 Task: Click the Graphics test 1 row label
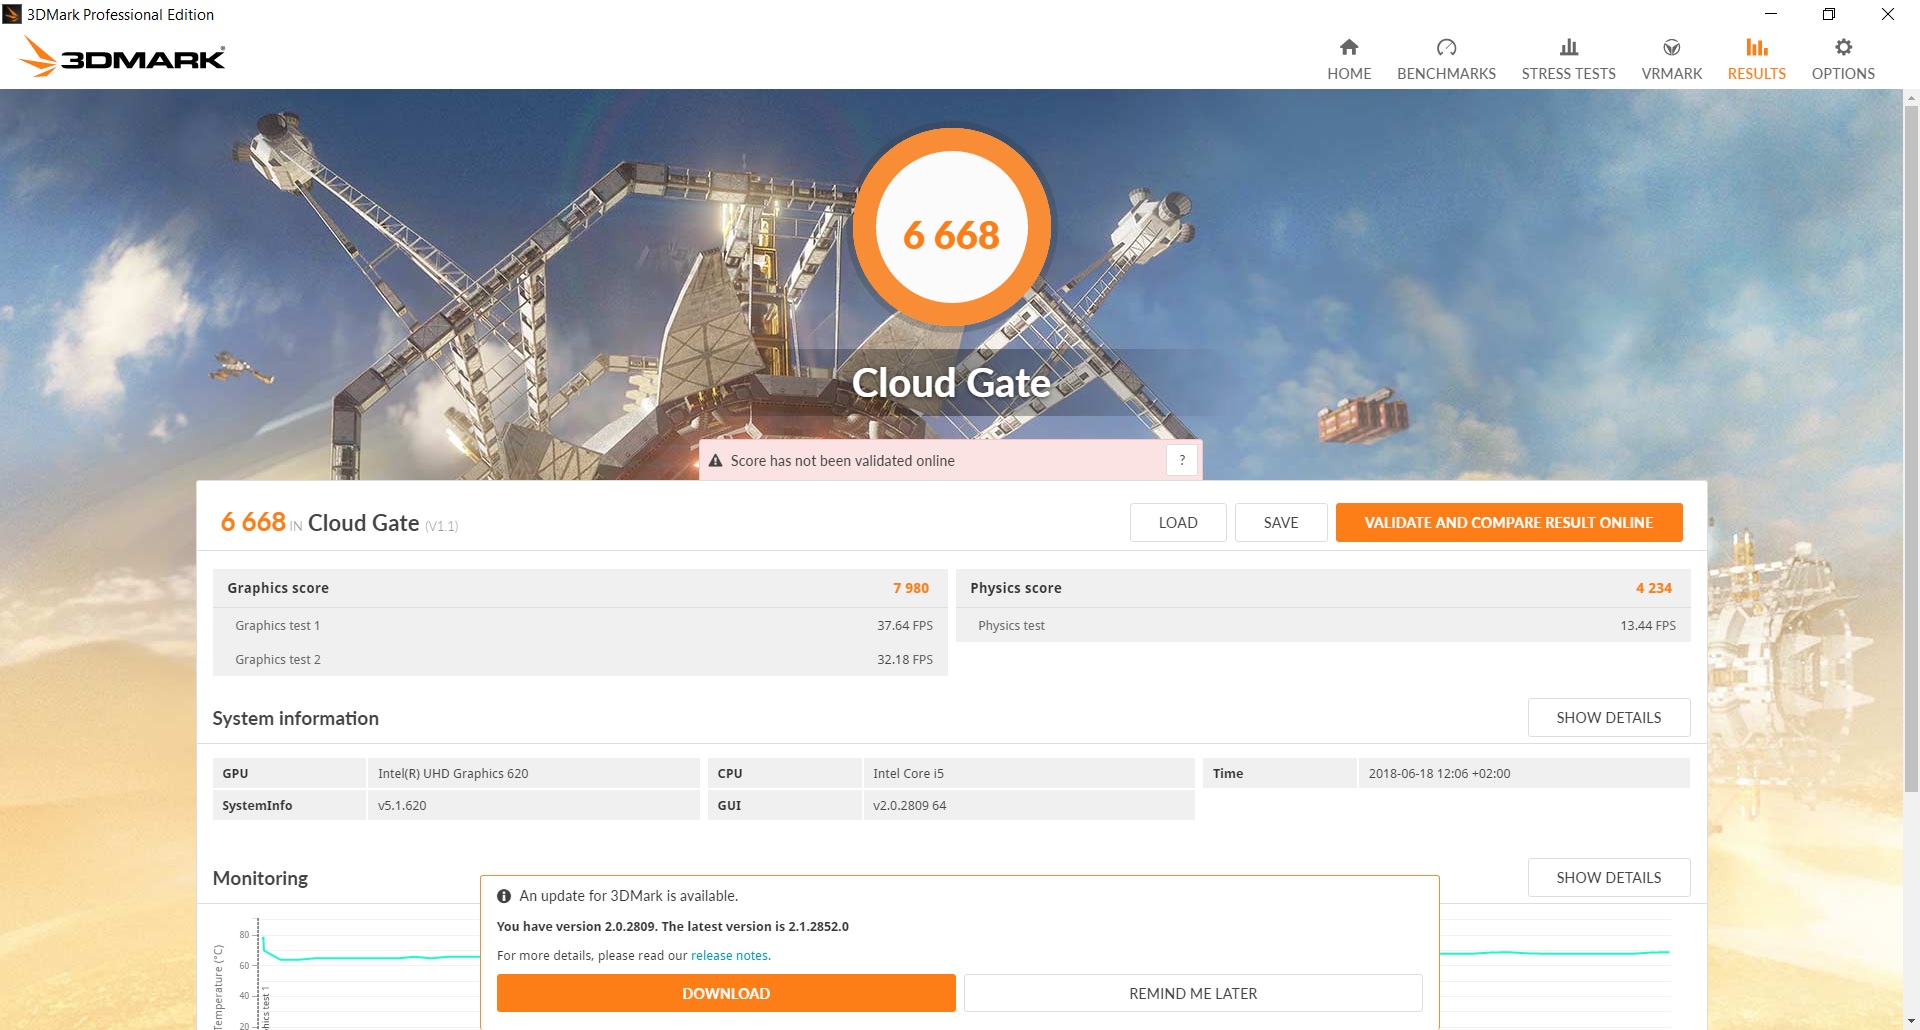(278, 625)
